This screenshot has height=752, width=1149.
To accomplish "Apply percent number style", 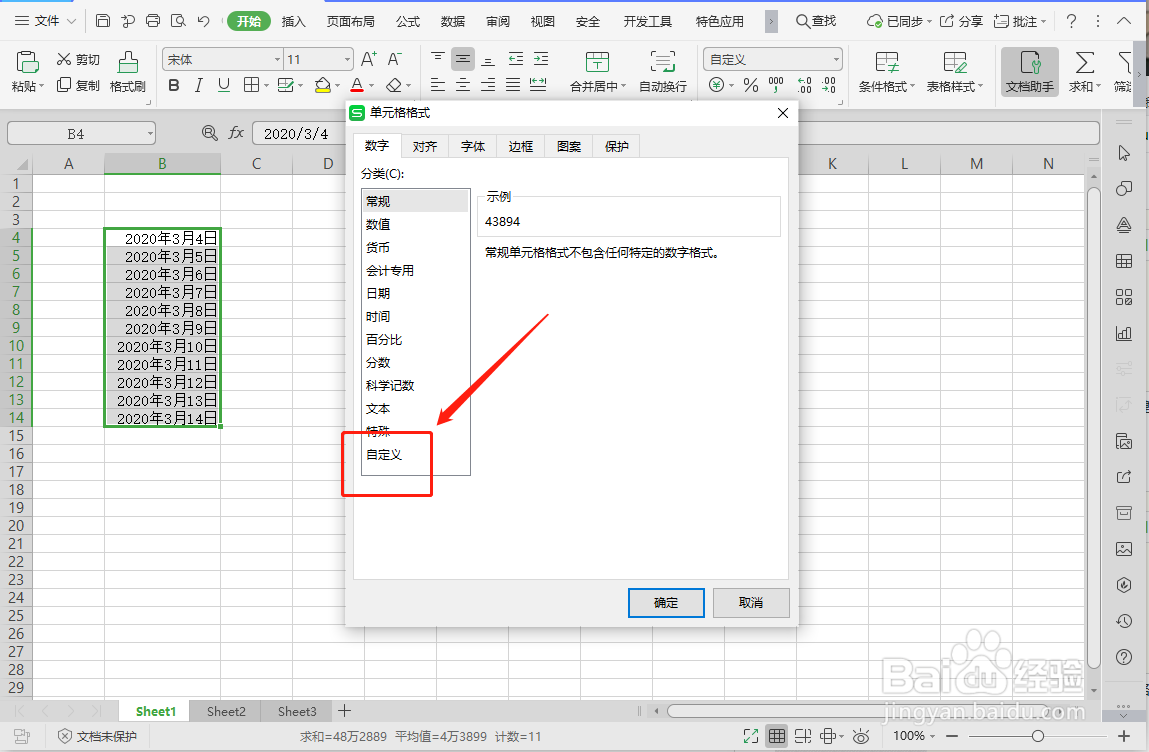I will tap(750, 85).
